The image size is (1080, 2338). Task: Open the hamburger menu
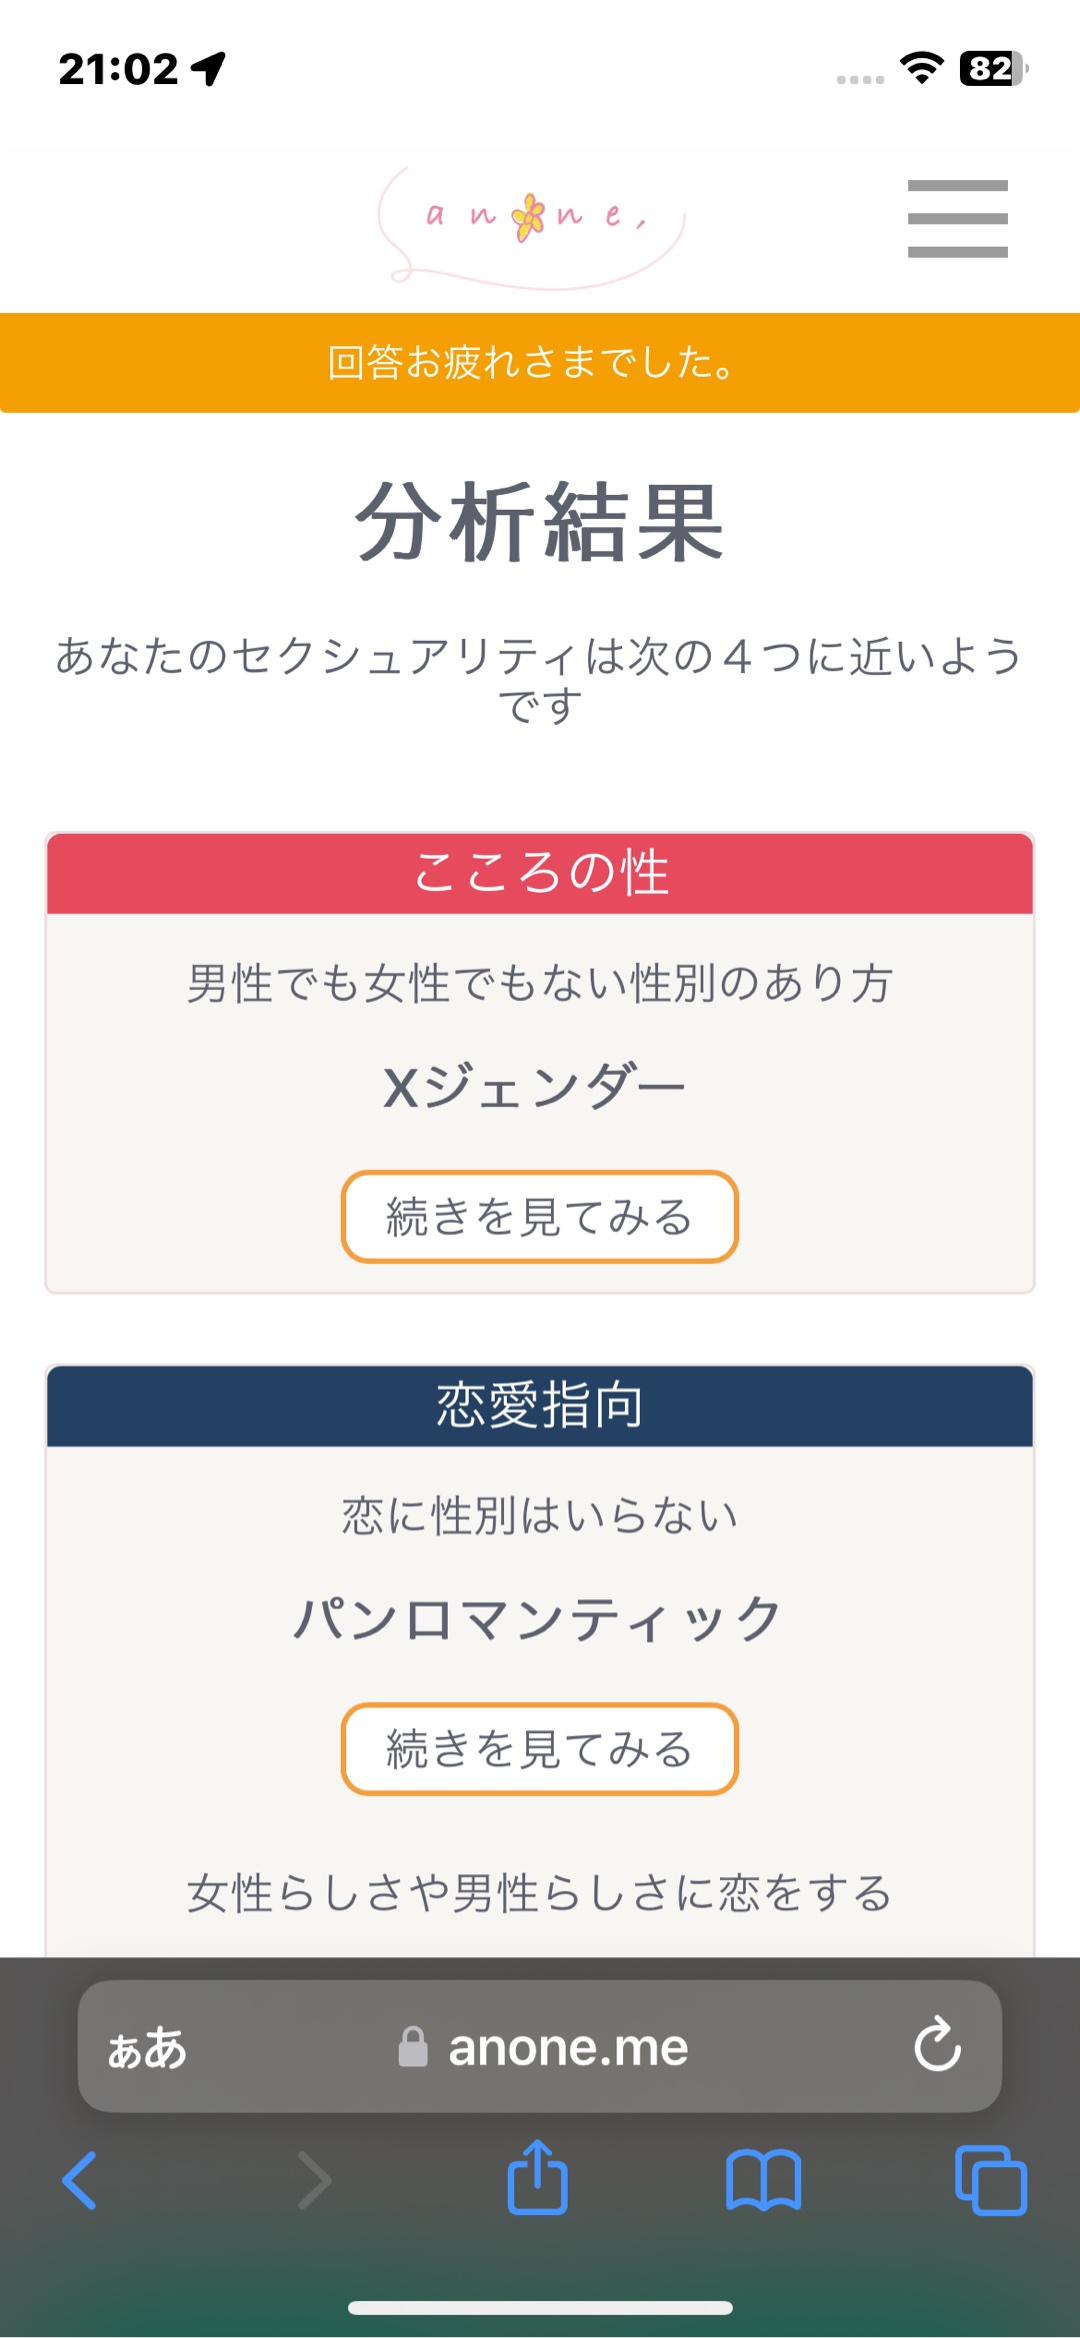pos(957,219)
